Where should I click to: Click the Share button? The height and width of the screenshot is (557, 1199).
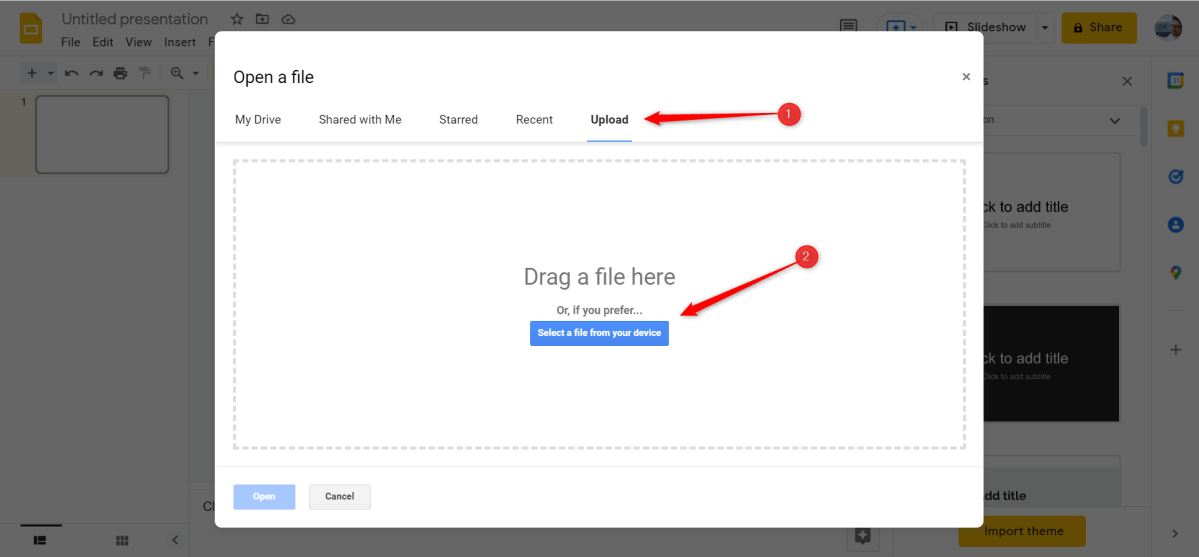[x=1099, y=28]
